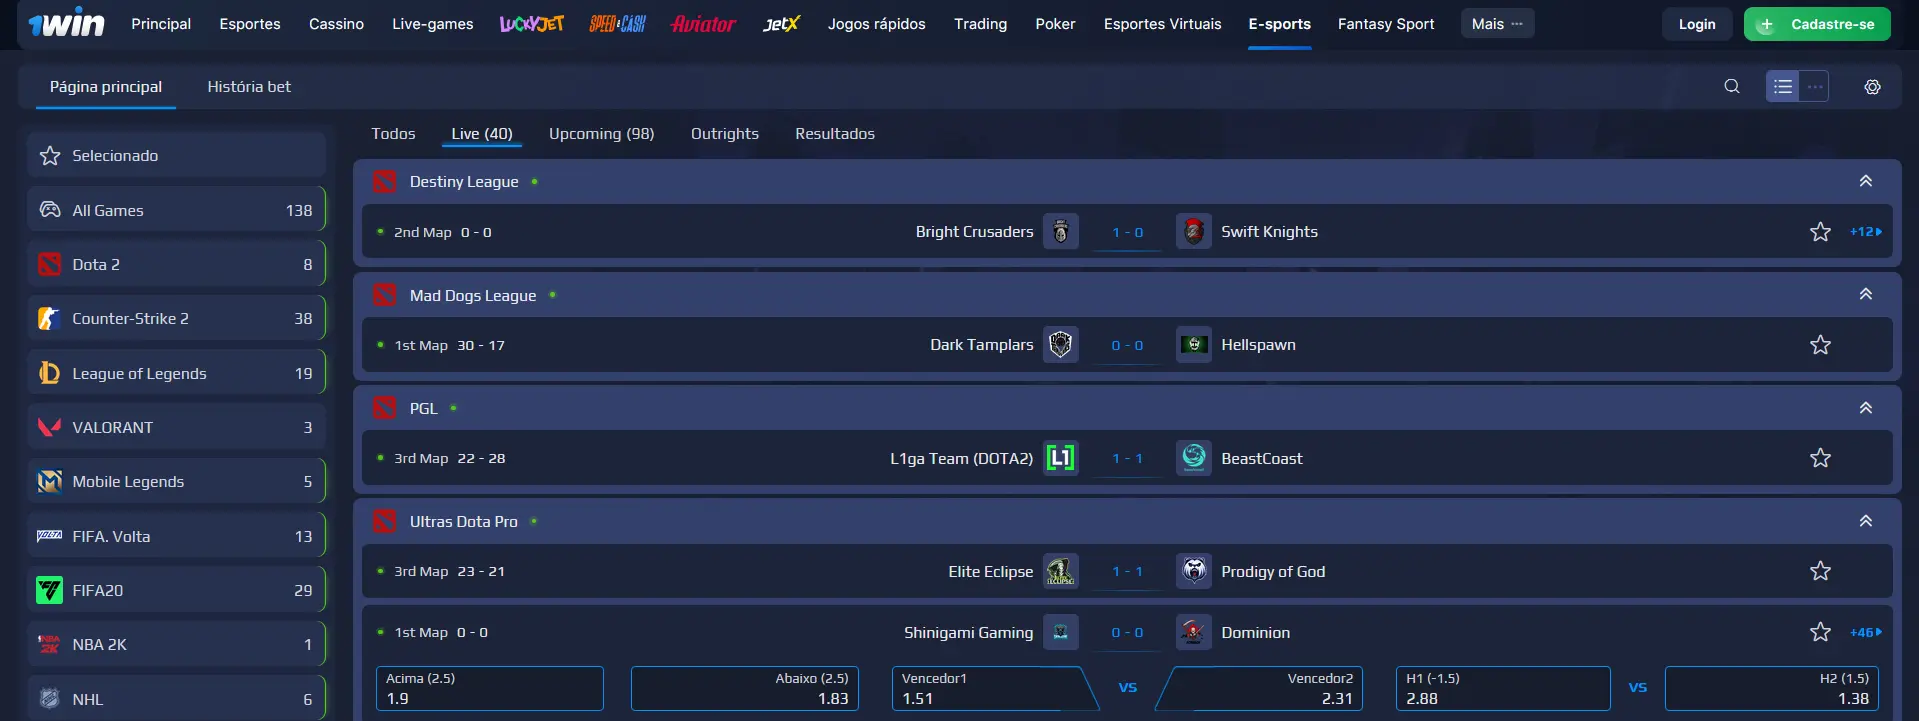Collapse the Destiny League section

coord(1865,181)
